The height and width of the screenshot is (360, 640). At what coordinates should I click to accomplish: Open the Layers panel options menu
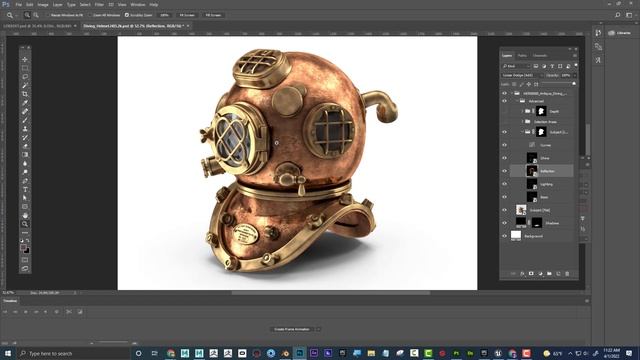[575, 56]
